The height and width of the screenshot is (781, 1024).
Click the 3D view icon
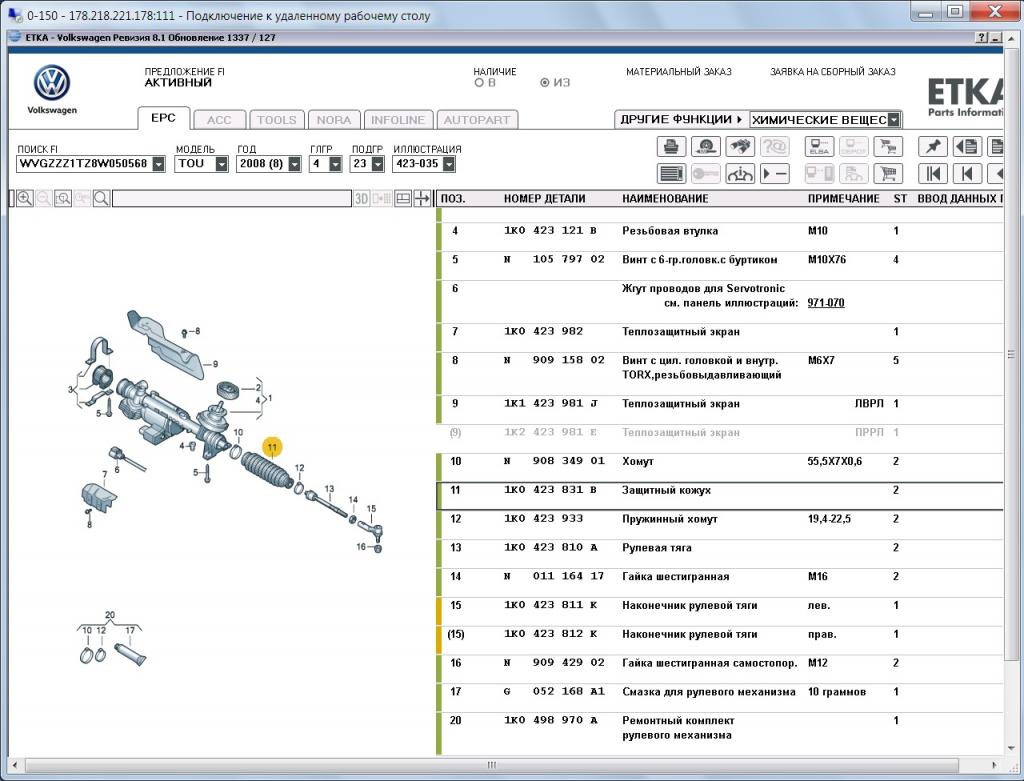pyautogui.click(x=361, y=199)
